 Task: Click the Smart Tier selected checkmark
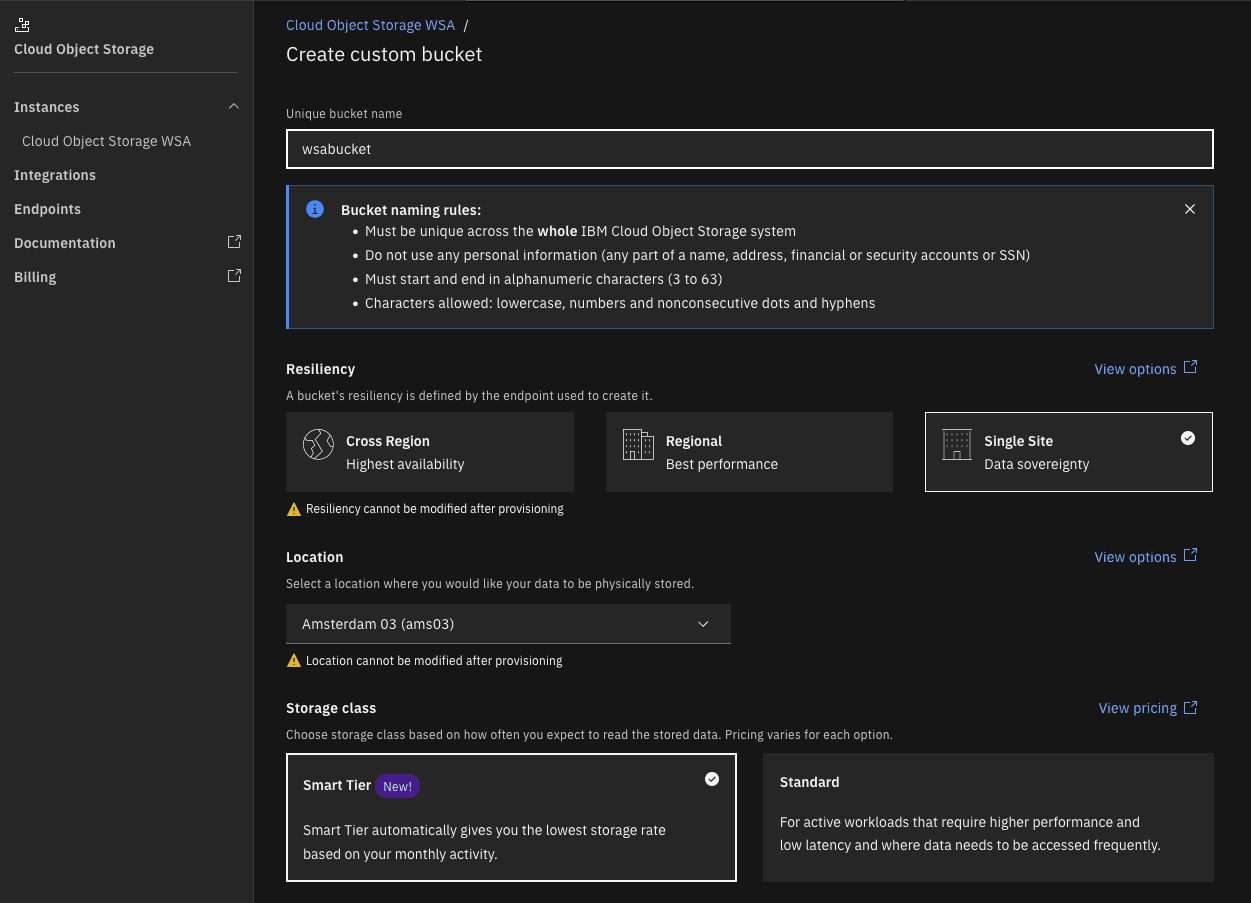click(x=712, y=779)
